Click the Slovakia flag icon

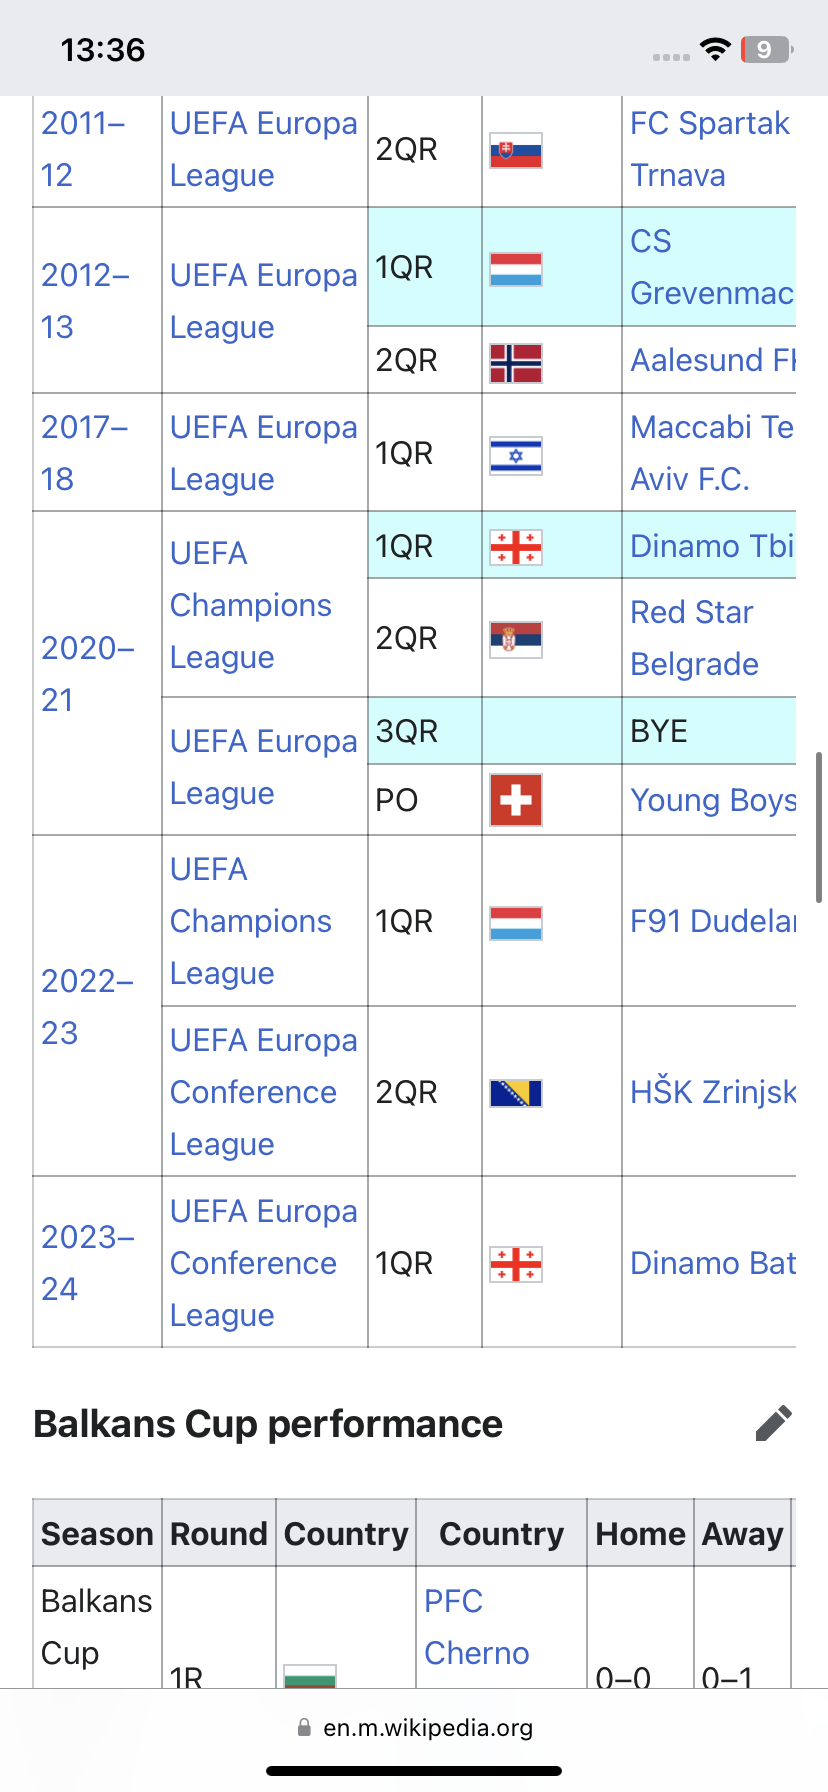coord(516,151)
